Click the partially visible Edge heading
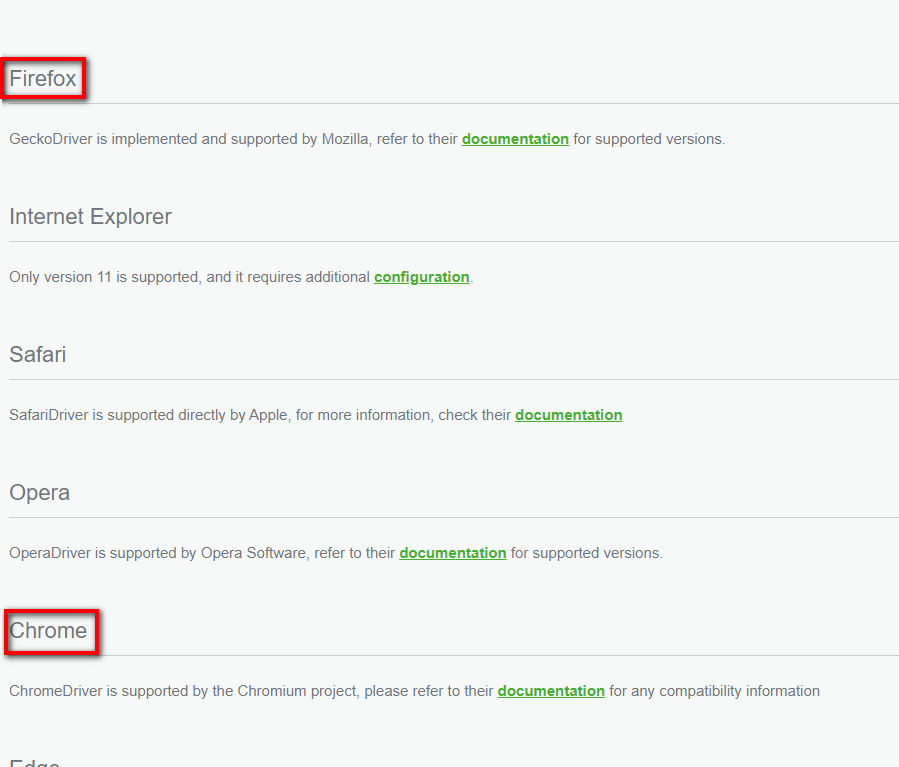 (35, 763)
